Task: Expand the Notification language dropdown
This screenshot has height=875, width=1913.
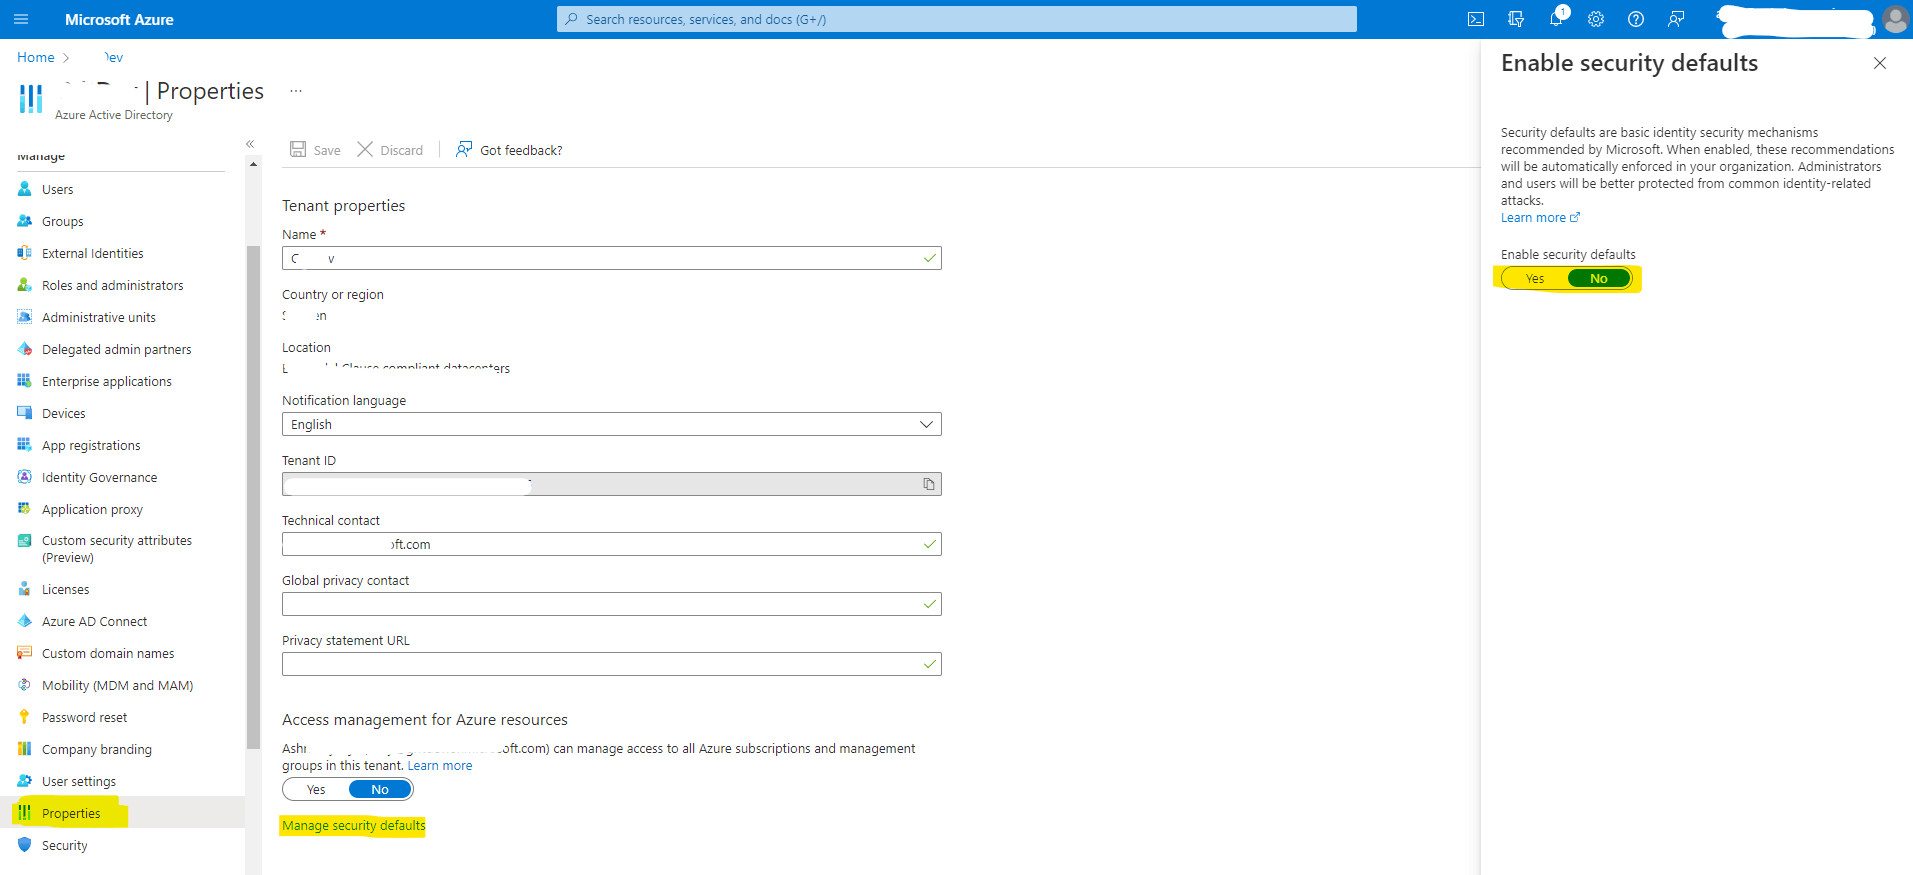Action: pos(612,424)
